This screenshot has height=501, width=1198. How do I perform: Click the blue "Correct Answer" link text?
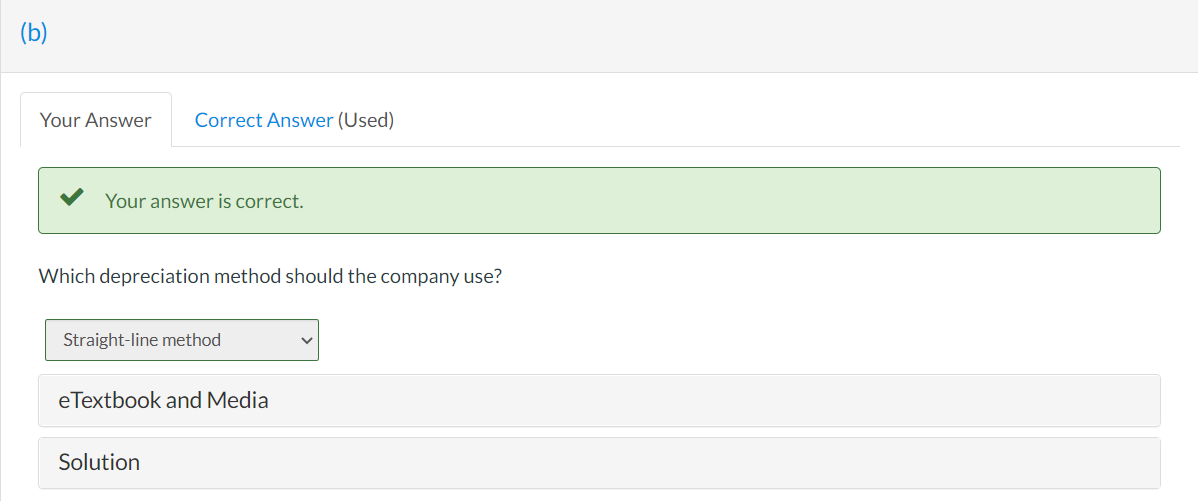pyautogui.click(x=264, y=120)
